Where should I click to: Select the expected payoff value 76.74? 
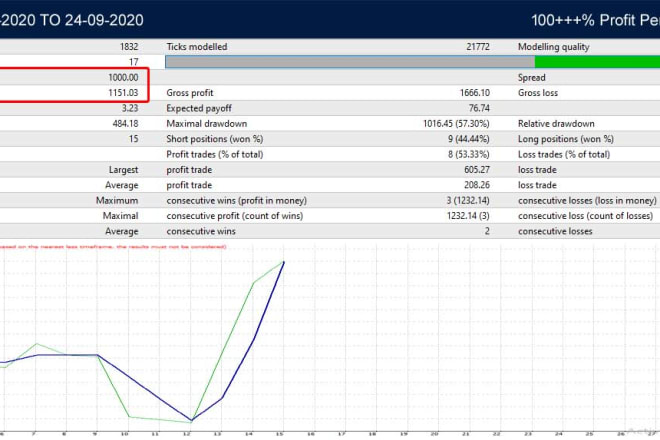coord(479,108)
